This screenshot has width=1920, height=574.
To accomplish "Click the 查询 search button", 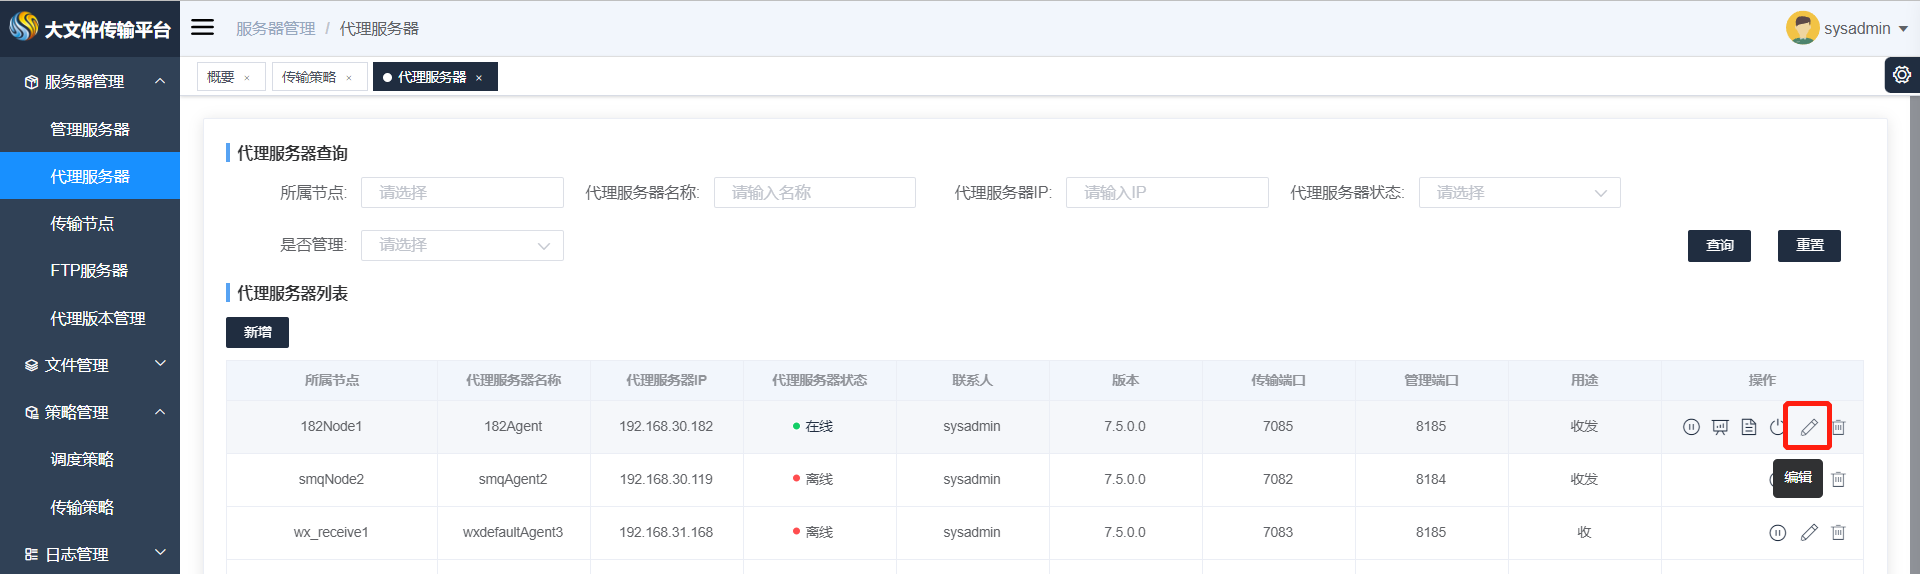I will pos(1719,245).
